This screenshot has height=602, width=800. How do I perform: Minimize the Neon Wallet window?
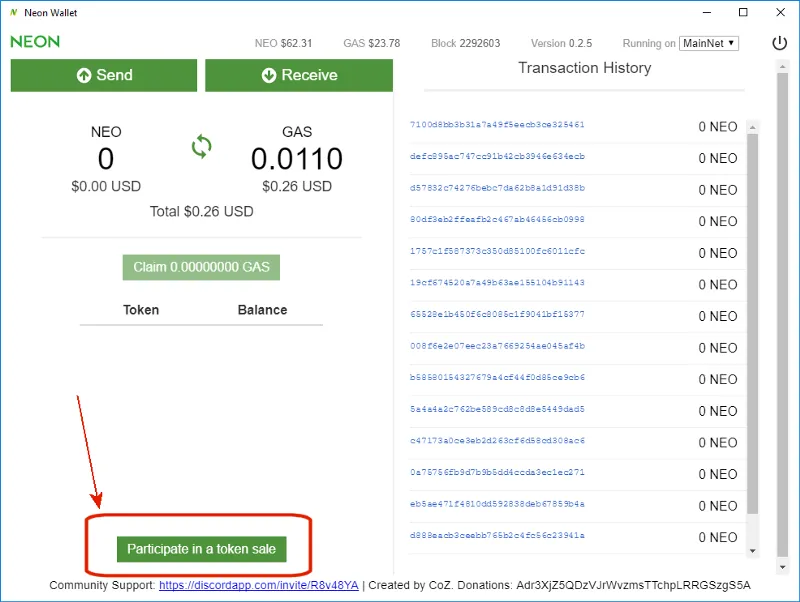[707, 12]
